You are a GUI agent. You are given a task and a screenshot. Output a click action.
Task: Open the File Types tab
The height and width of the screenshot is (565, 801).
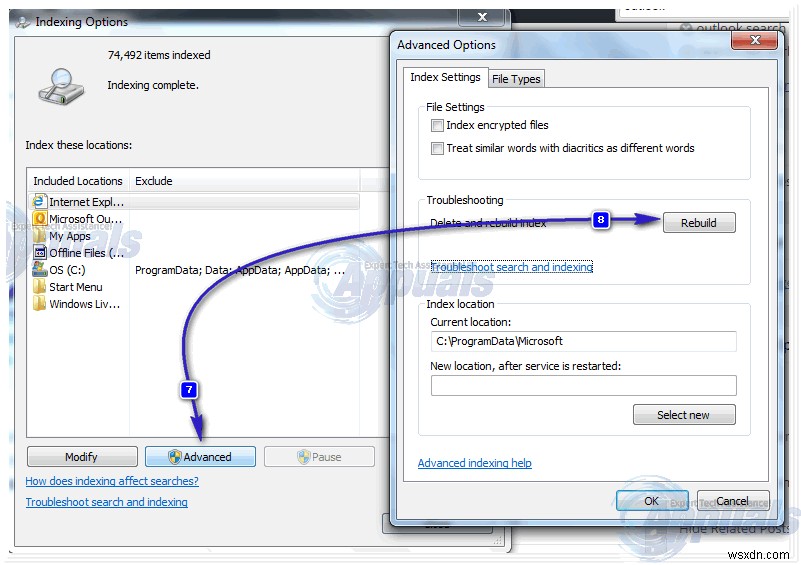click(516, 79)
